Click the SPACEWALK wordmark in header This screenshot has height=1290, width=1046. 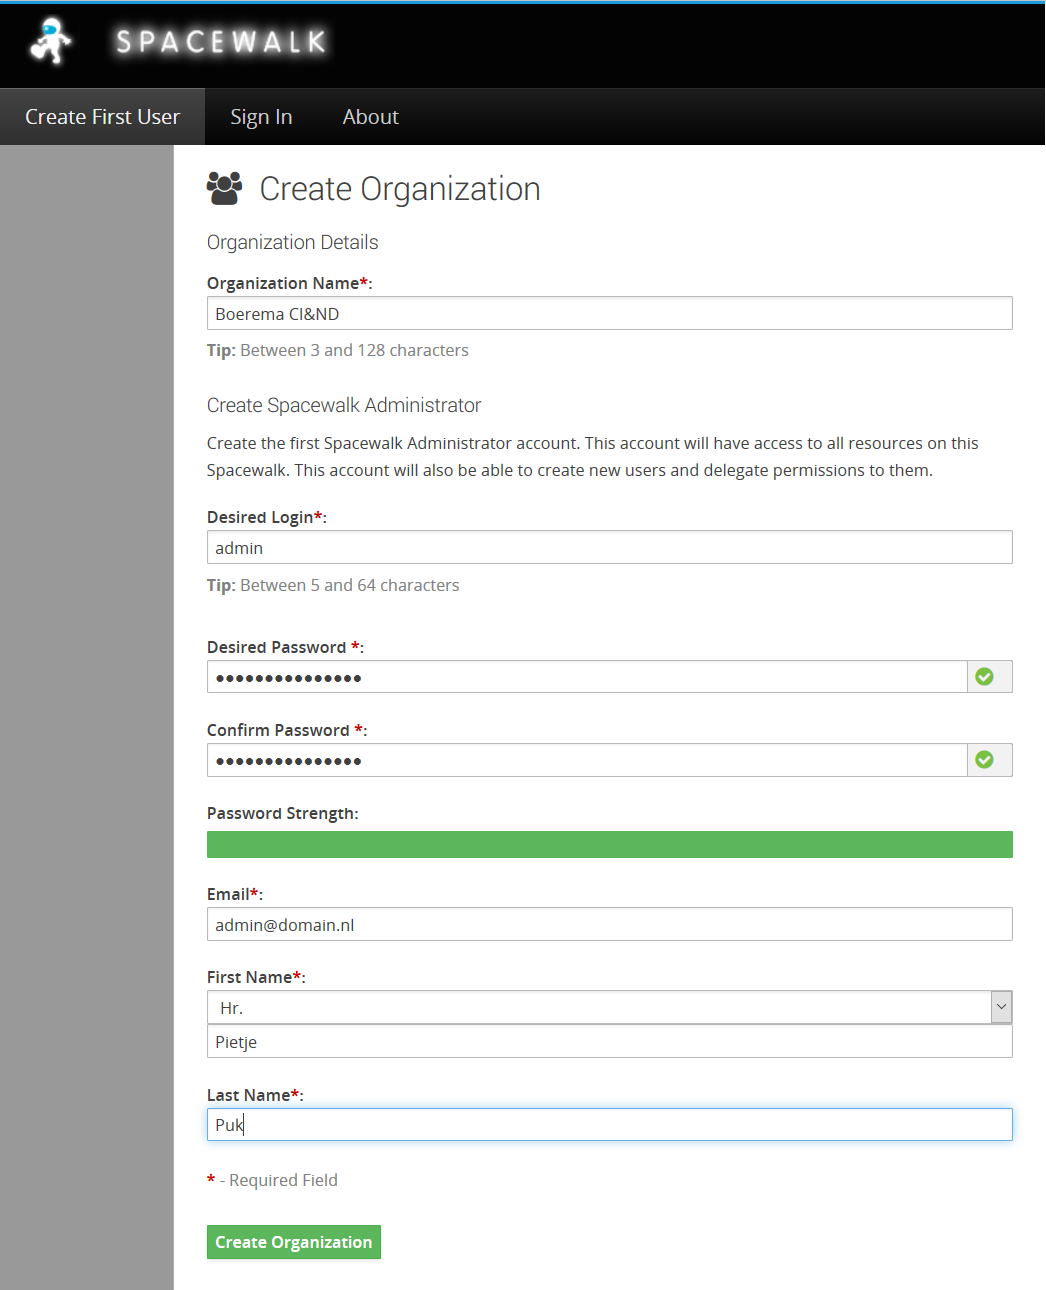tap(221, 42)
